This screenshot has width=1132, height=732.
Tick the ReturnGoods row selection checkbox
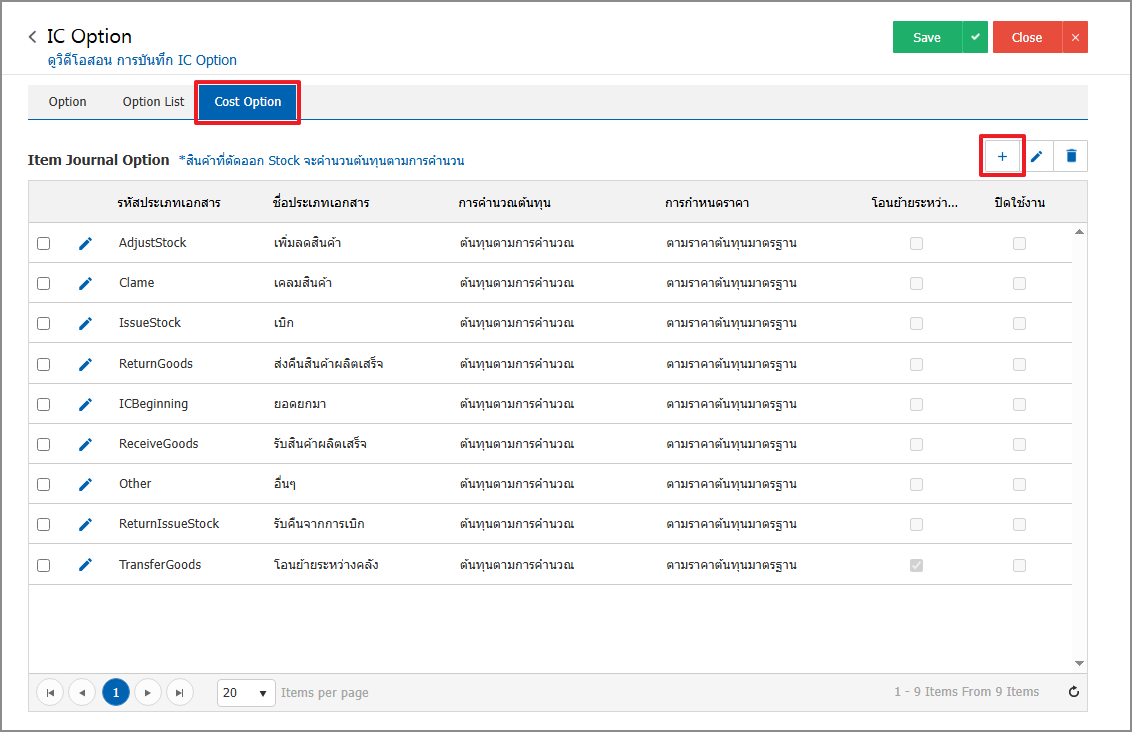coord(43,364)
